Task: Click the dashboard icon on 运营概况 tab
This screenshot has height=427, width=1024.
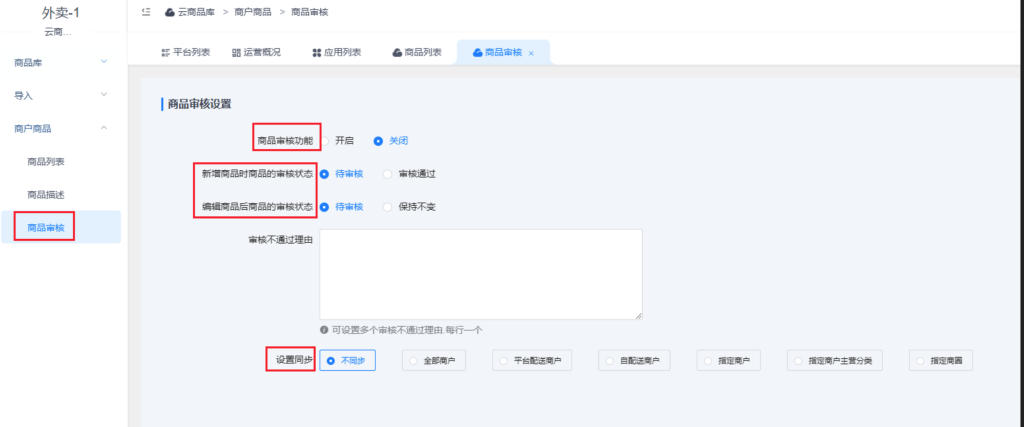Action: click(x=236, y=52)
